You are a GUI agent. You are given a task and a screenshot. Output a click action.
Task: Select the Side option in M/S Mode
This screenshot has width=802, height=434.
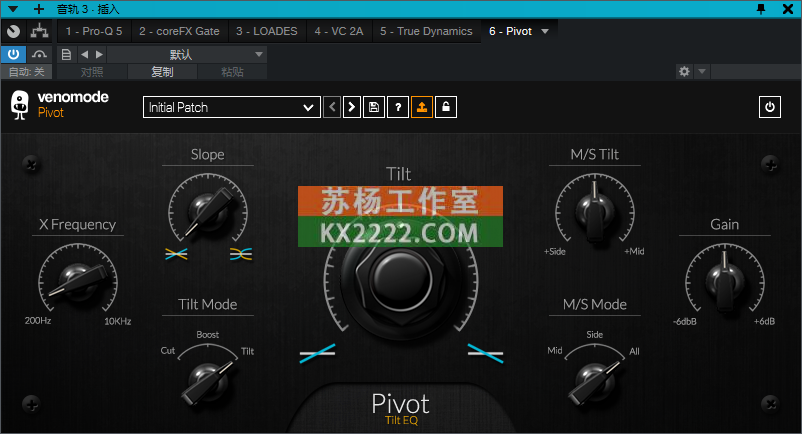click(594, 335)
